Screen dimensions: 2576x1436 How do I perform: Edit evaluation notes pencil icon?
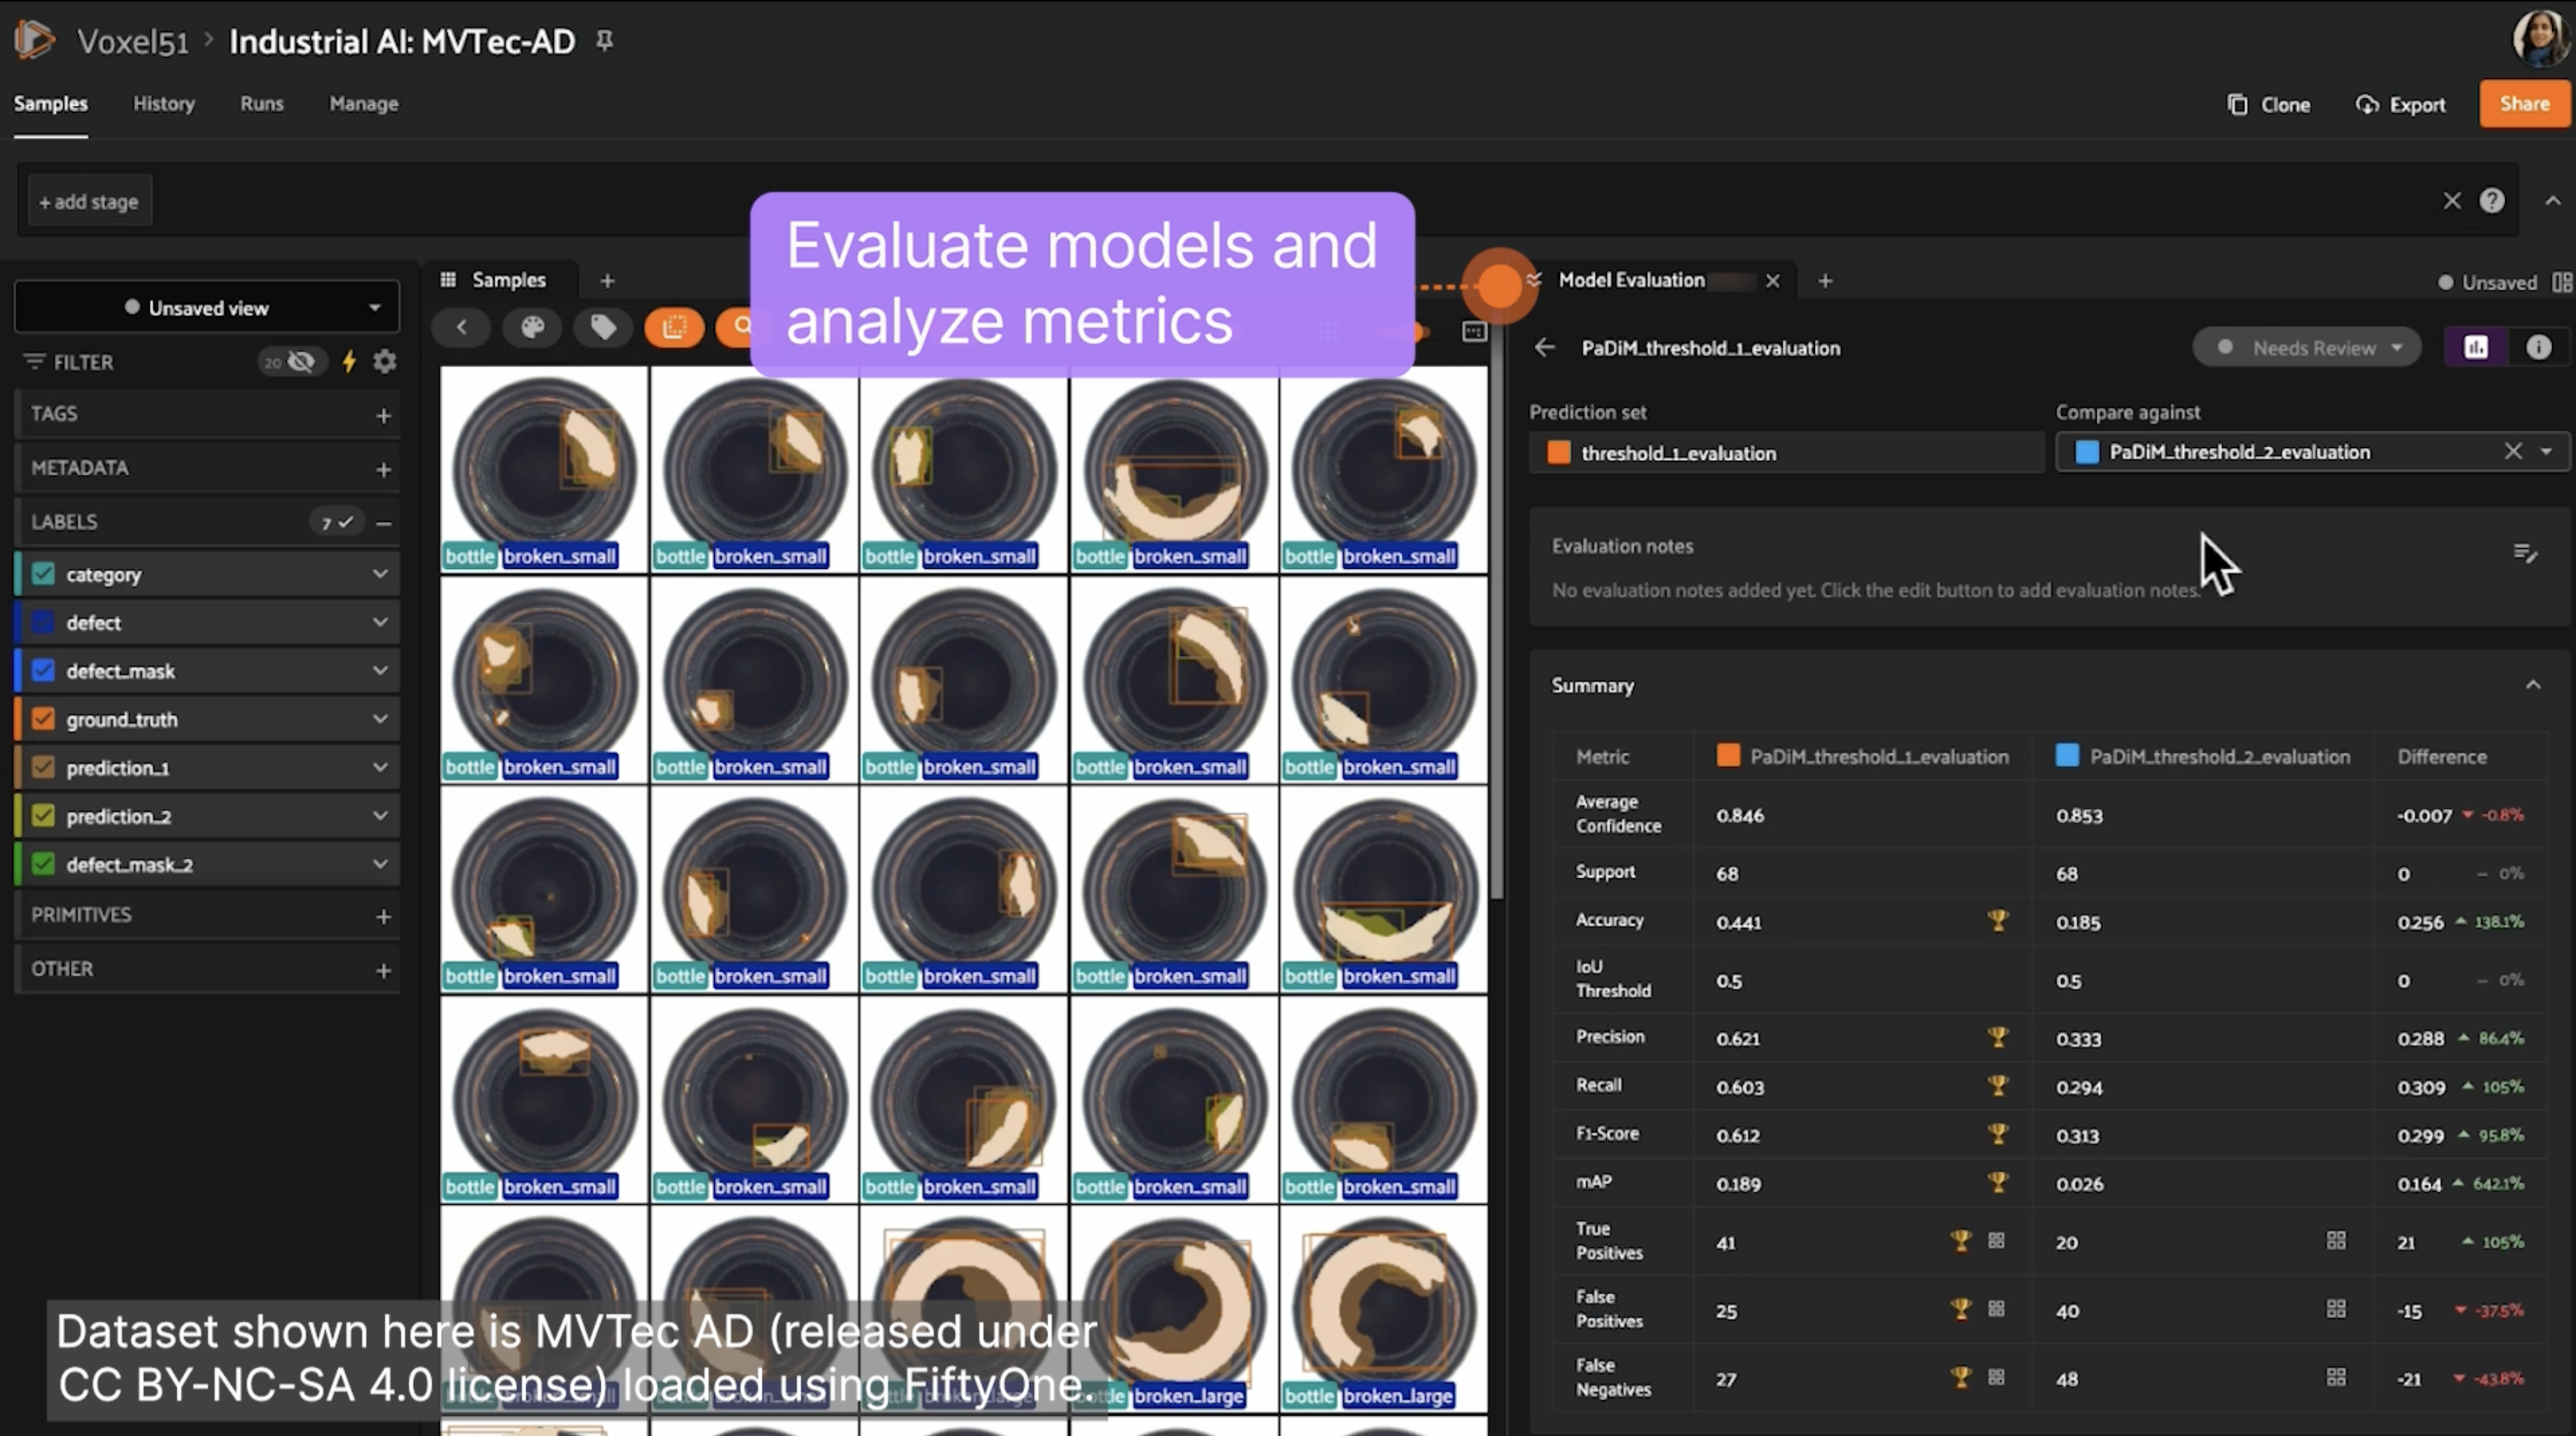tap(2524, 553)
